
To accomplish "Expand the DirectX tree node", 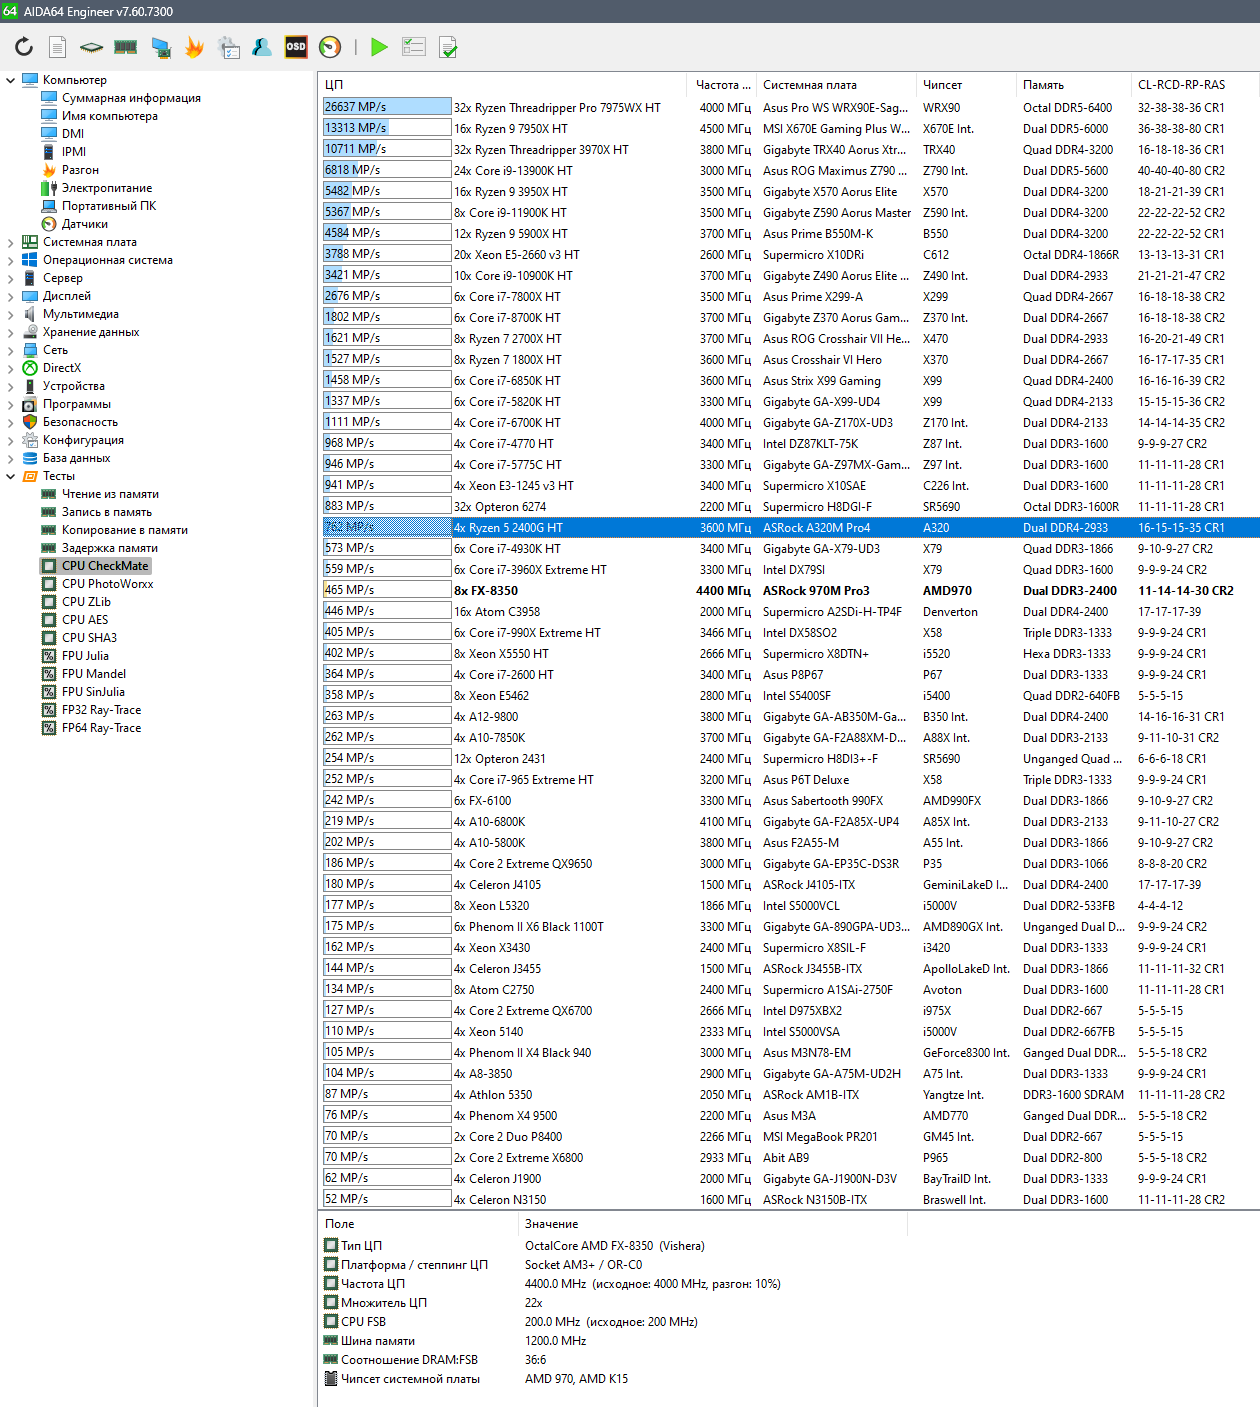I will [10, 368].
